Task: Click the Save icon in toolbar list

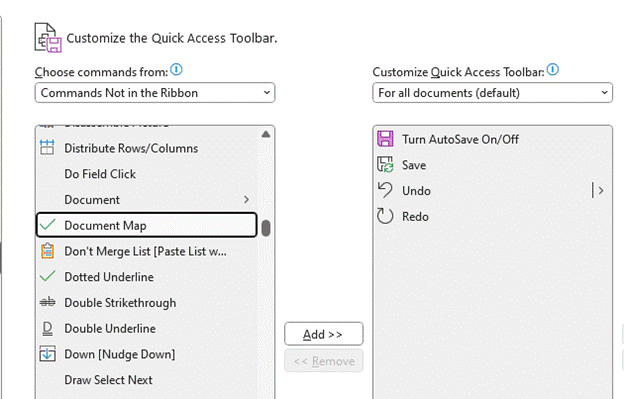Action: (x=385, y=165)
